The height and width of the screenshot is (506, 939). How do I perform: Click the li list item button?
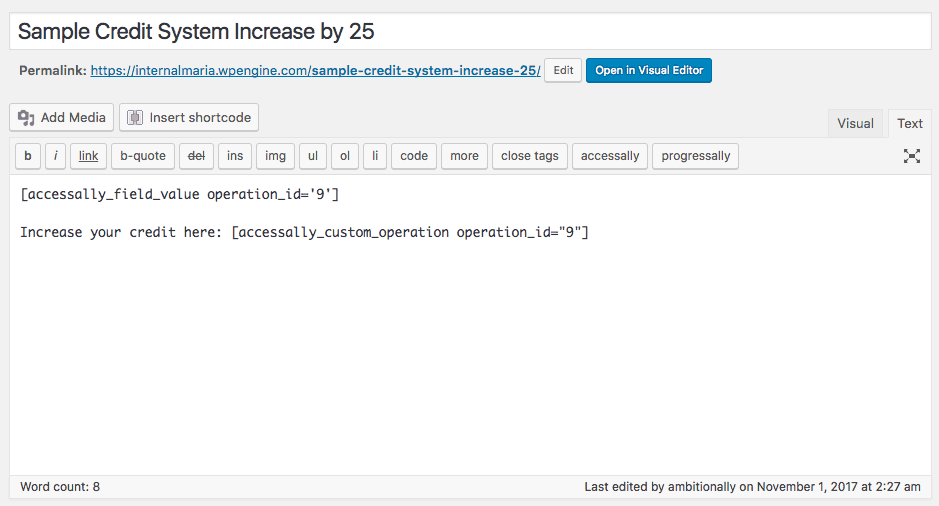tap(374, 156)
